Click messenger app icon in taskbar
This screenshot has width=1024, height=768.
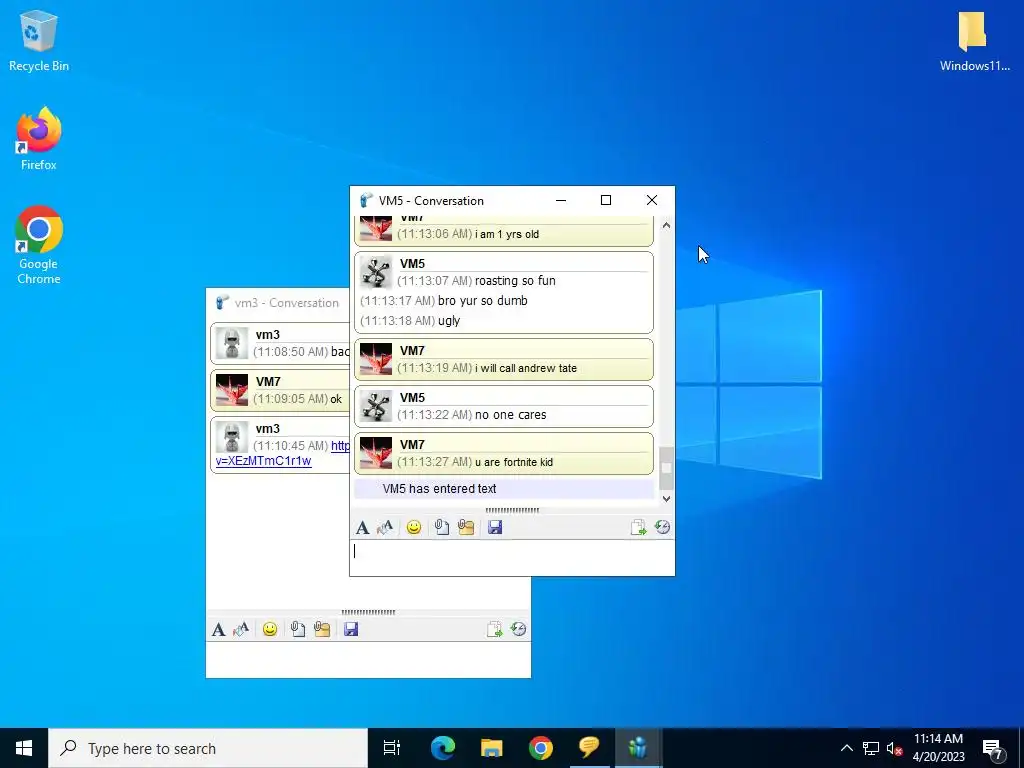pos(638,747)
